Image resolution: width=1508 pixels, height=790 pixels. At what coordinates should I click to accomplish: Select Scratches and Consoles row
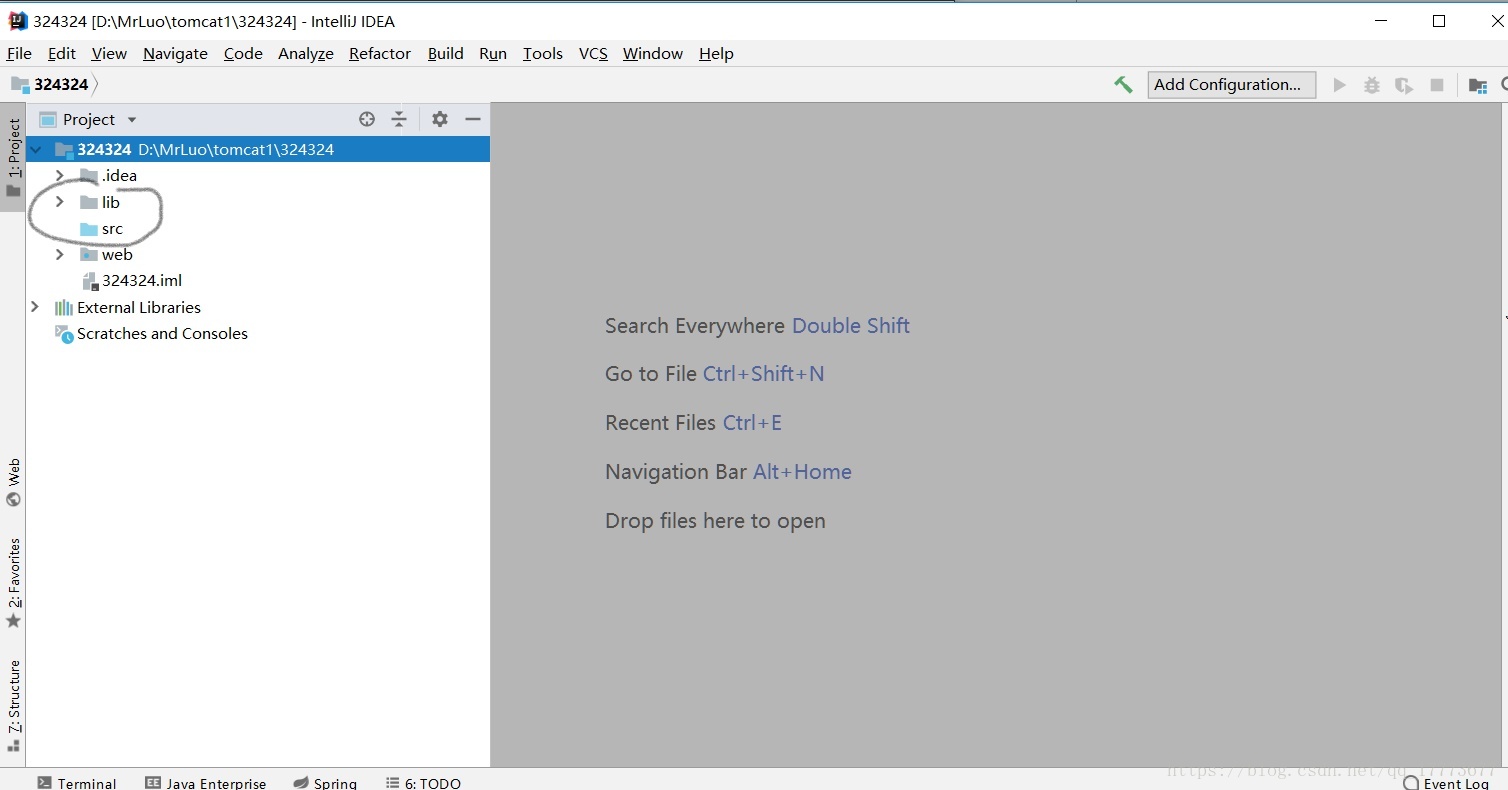coord(162,334)
